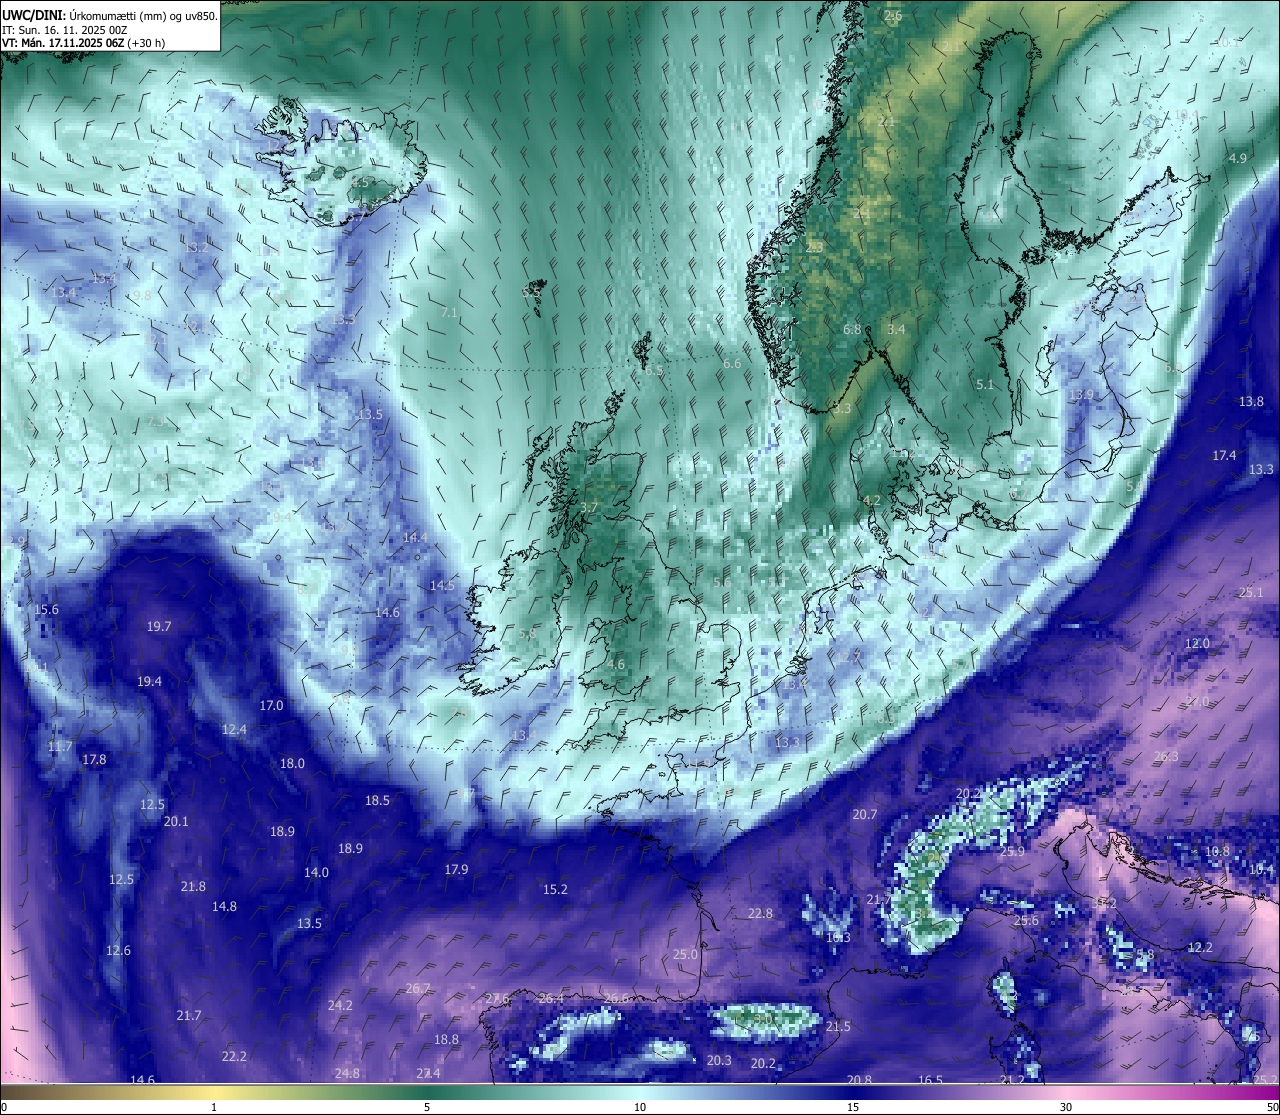The height and width of the screenshot is (1115, 1280).
Task: Click the map value '18.0'
Action: pyautogui.click(x=292, y=764)
